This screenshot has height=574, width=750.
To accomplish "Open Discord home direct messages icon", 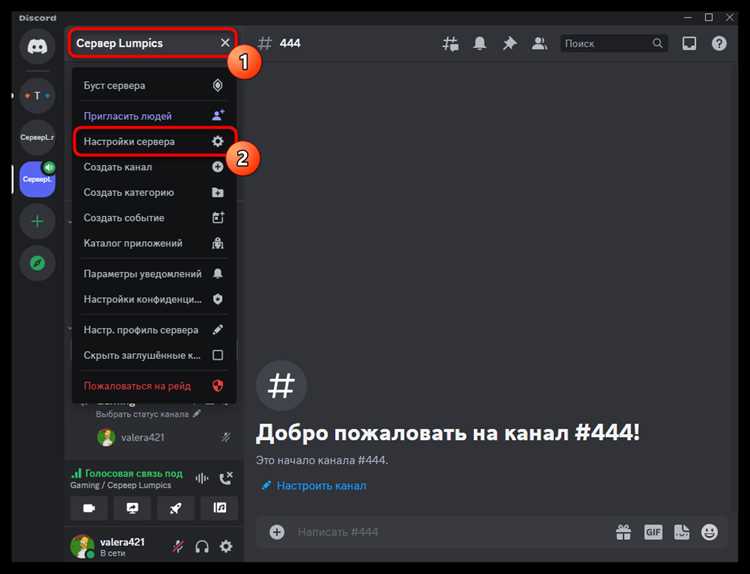I will (37, 46).
